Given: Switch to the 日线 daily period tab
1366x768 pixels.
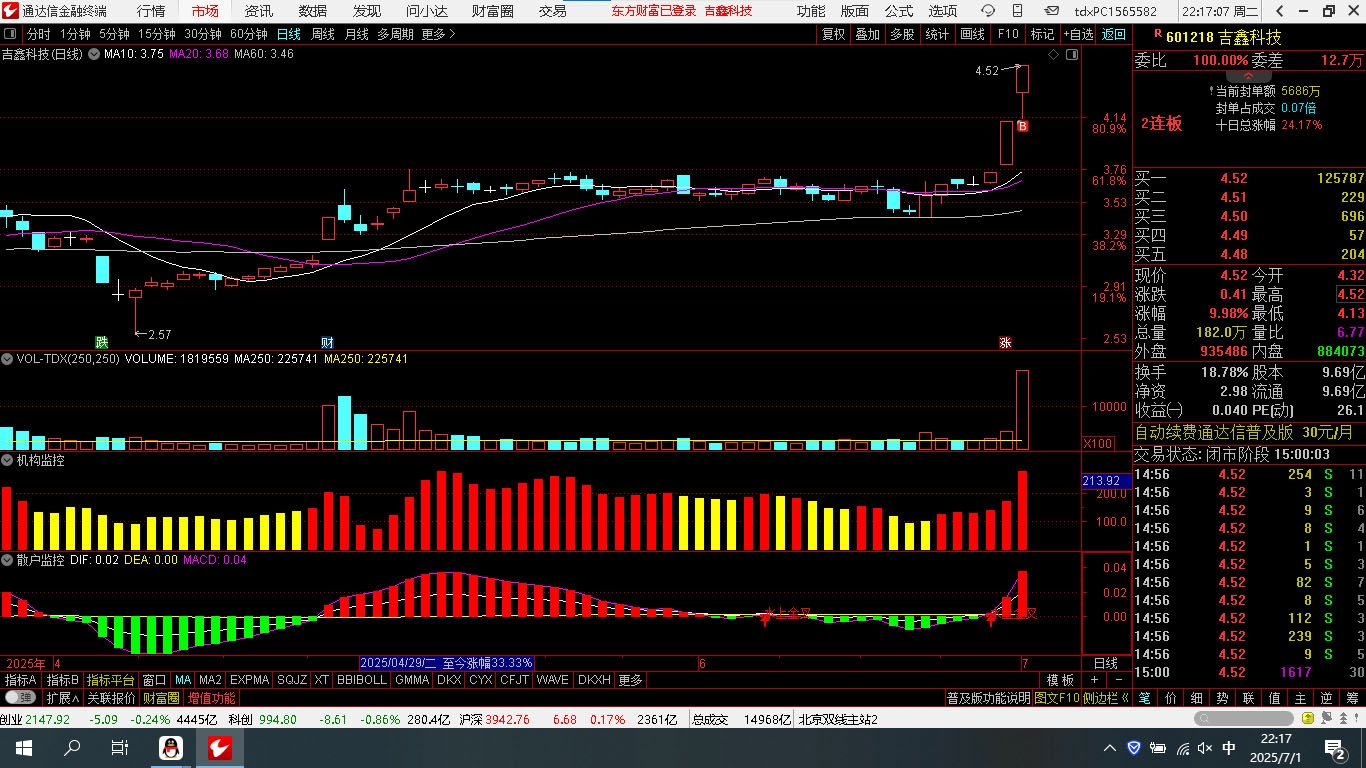Looking at the screenshot, I should tap(288, 34).
